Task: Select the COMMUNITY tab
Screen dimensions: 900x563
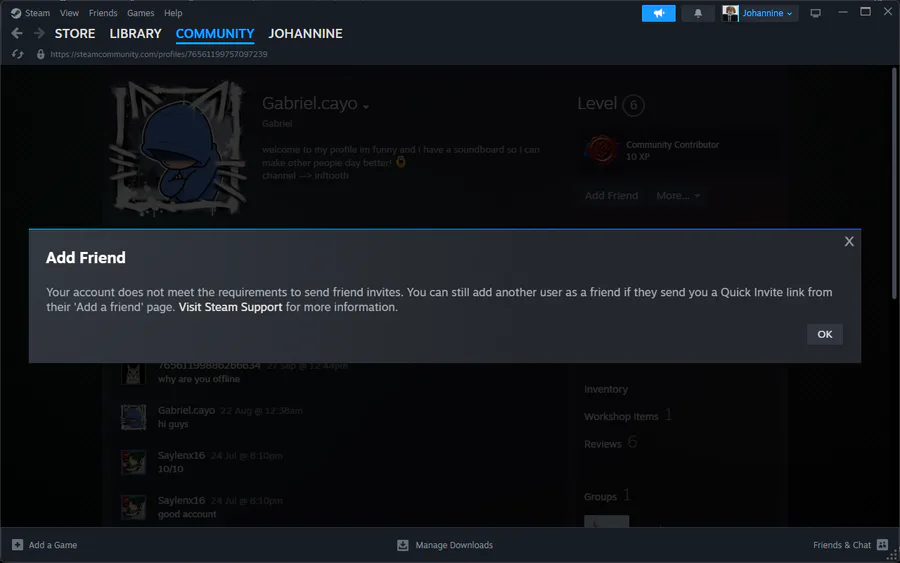Action: pos(215,34)
